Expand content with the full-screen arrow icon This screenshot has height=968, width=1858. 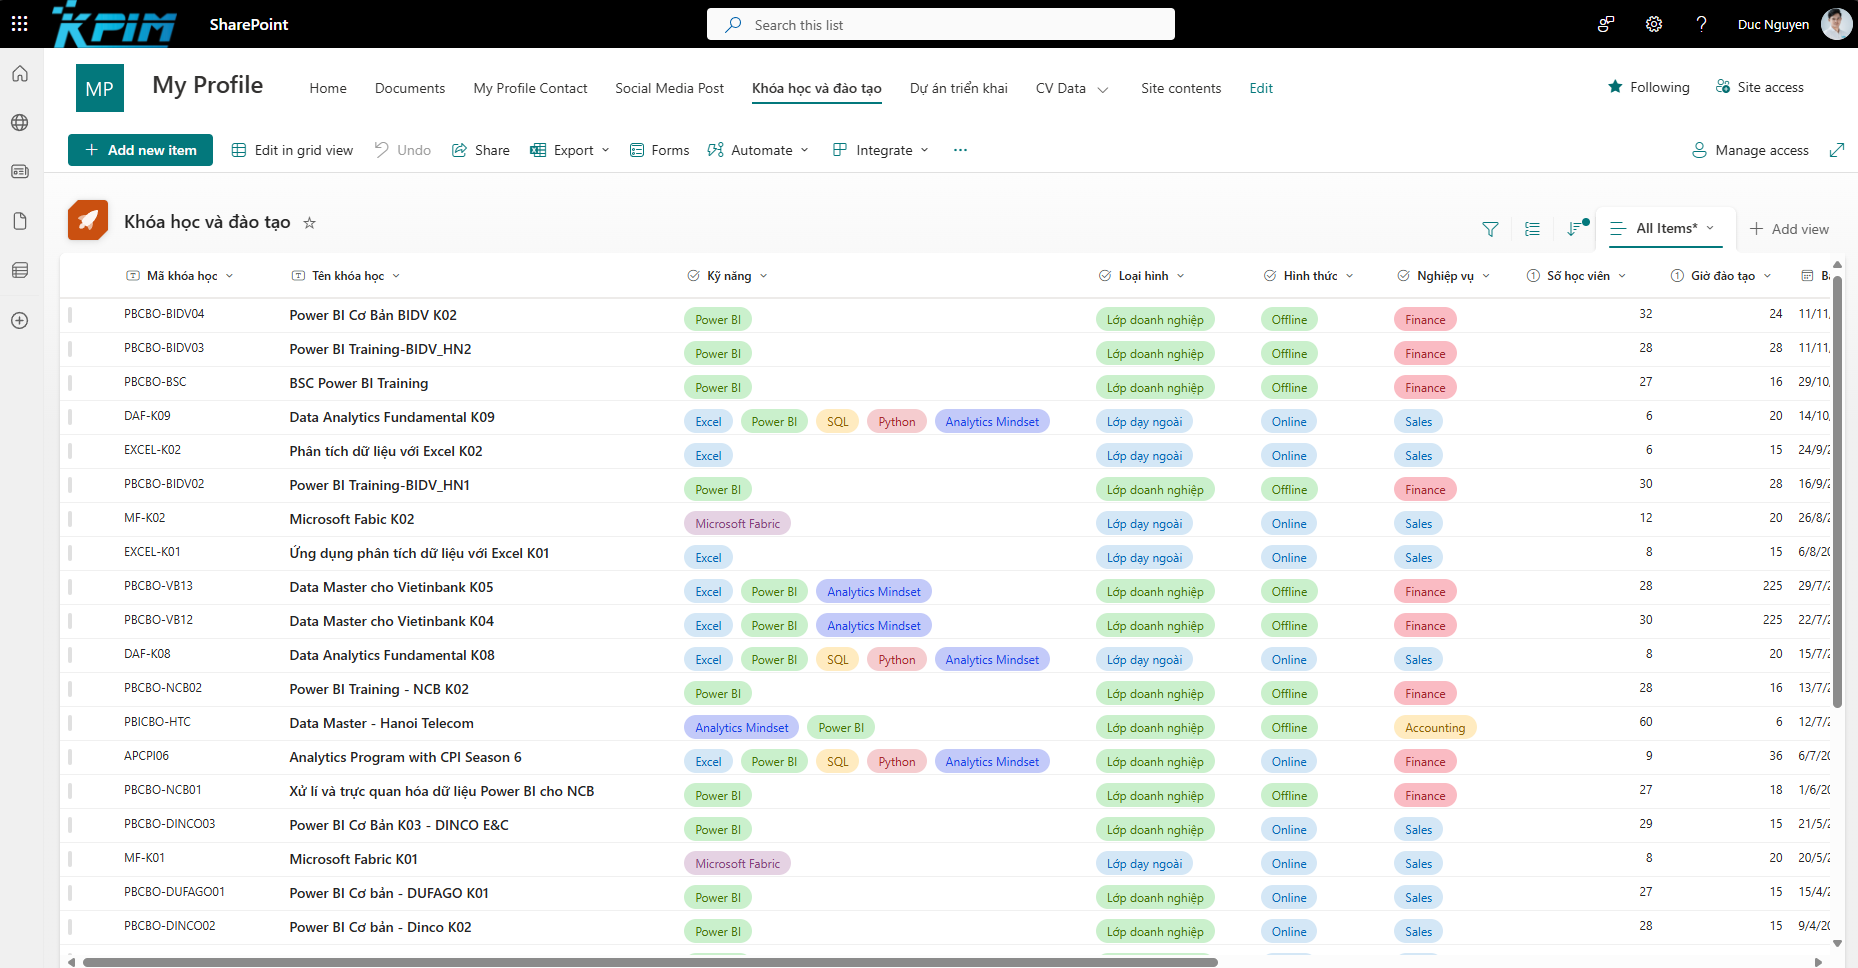pos(1837,150)
